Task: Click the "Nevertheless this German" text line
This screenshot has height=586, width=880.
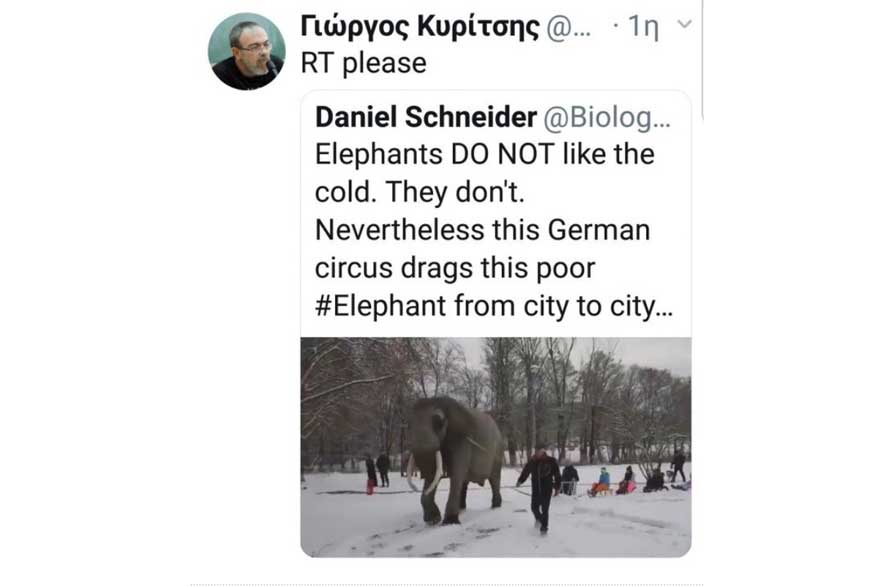Action: point(482,230)
